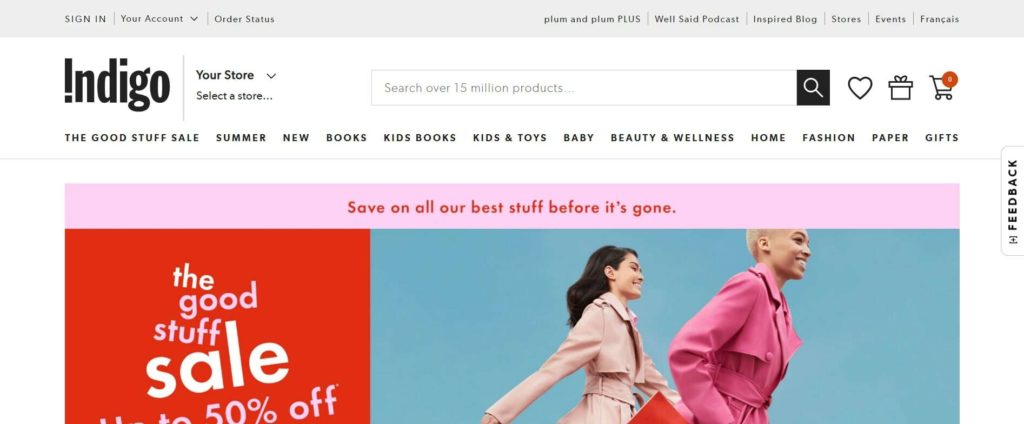
Task: Open the shopping cart icon
Action: 943,86
